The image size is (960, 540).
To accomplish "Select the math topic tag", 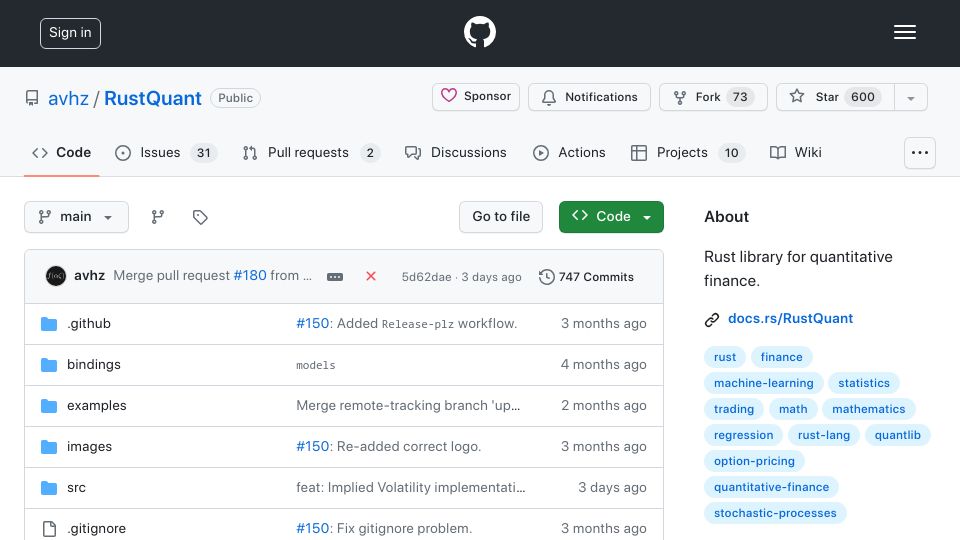I will click(793, 409).
